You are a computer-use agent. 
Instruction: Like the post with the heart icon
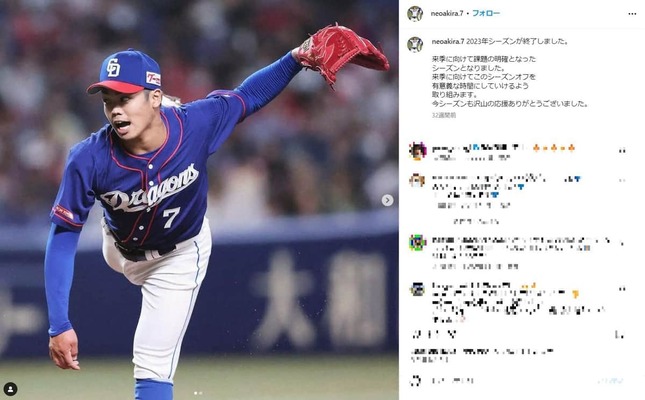pos(416,334)
